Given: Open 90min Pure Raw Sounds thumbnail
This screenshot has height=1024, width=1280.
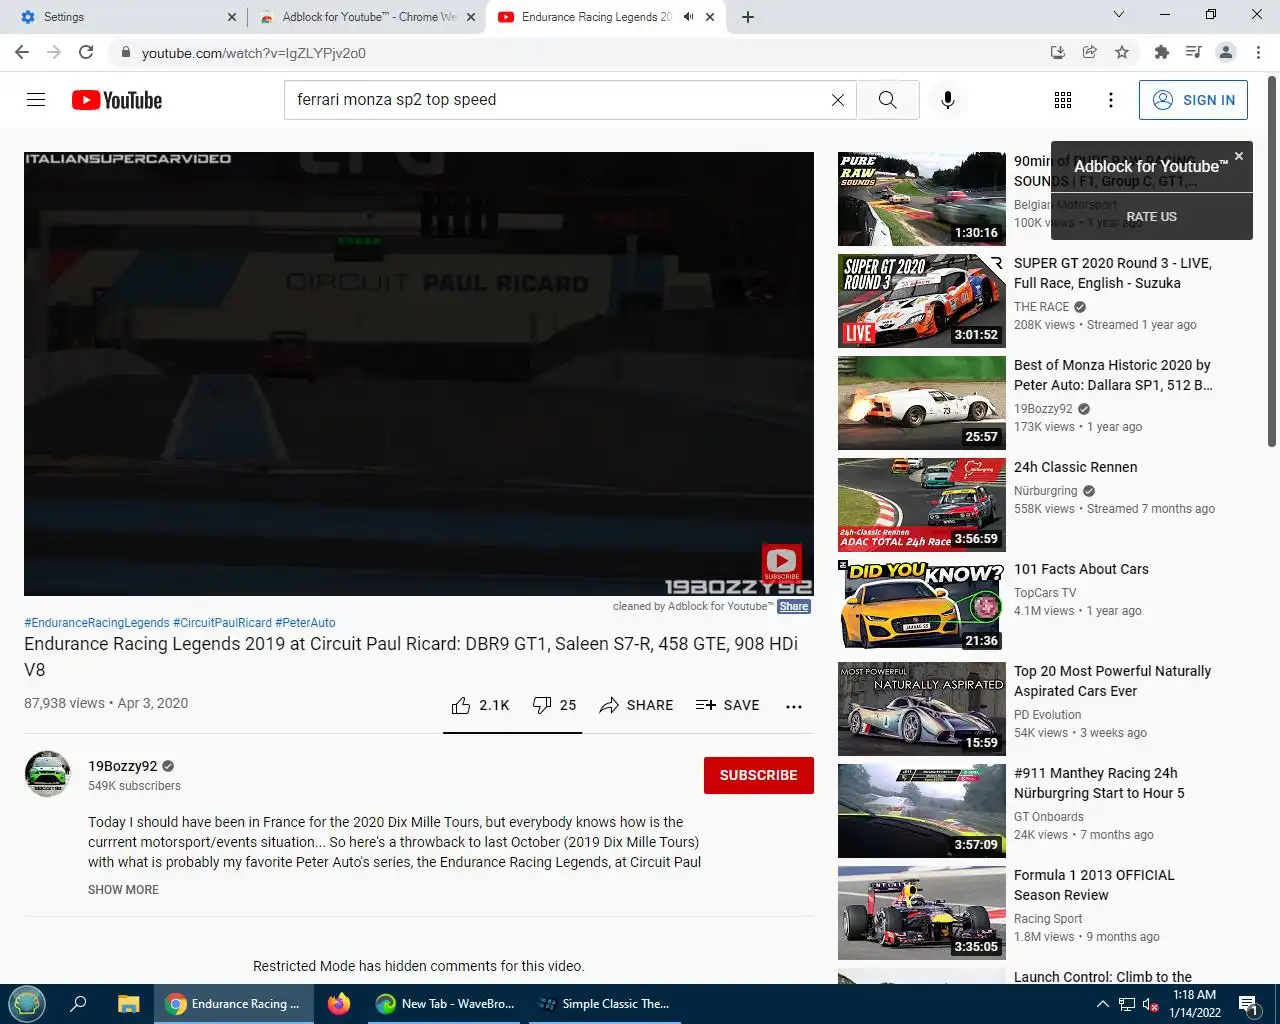Looking at the screenshot, I should click(922, 199).
